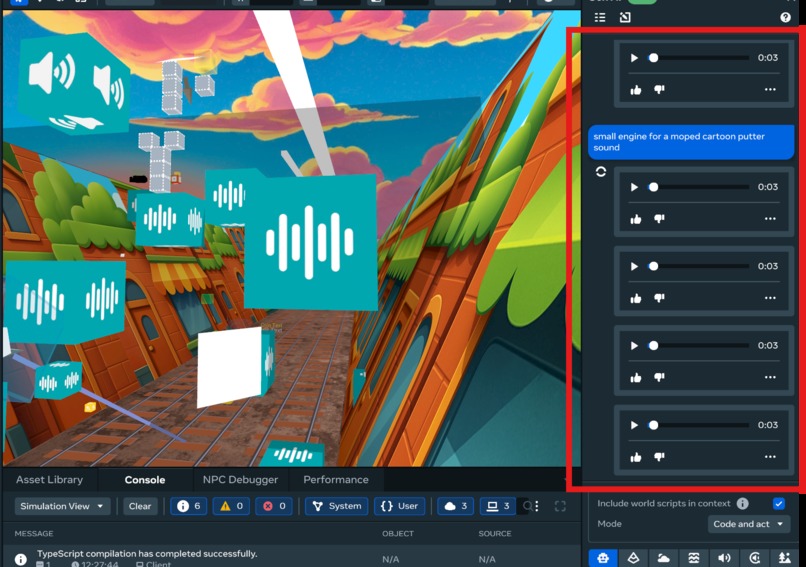Toggle the User log filter

(399, 506)
